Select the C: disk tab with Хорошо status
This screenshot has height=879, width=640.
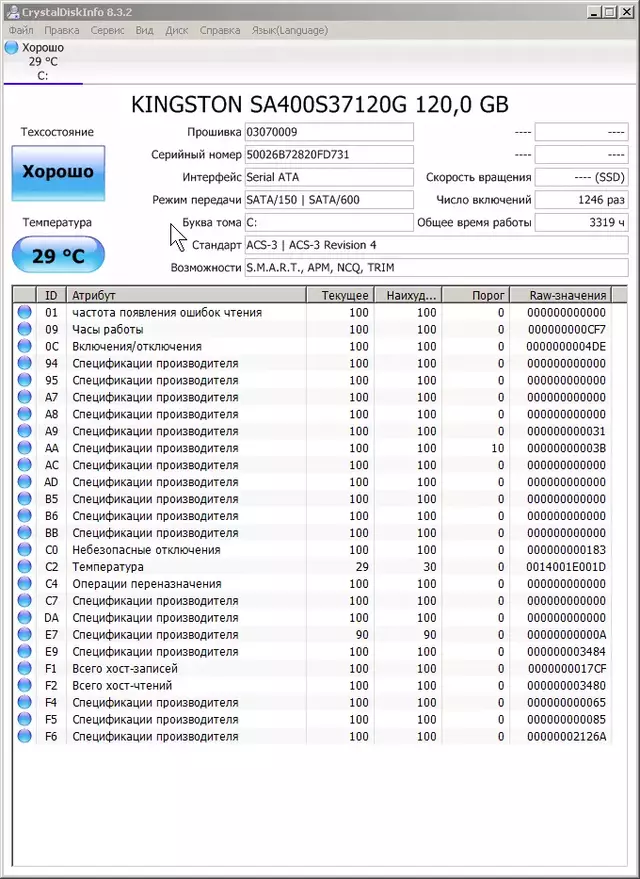coord(43,62)
